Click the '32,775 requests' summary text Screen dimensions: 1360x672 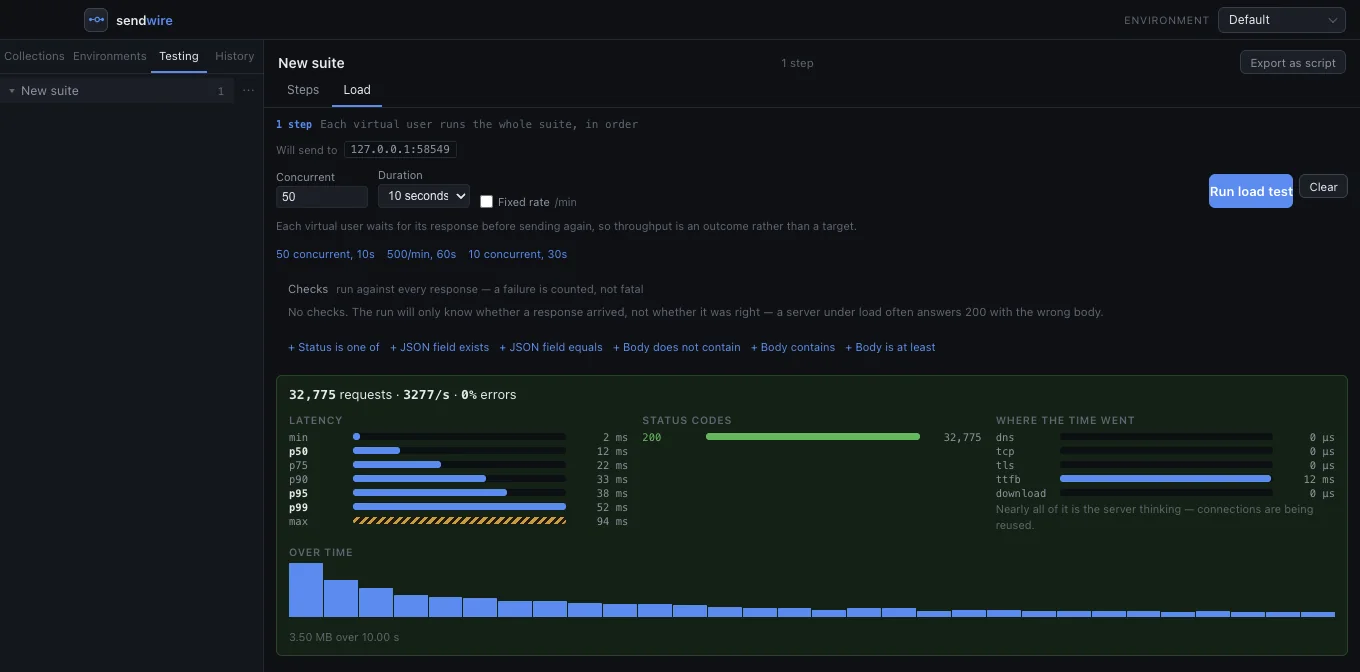340,395
